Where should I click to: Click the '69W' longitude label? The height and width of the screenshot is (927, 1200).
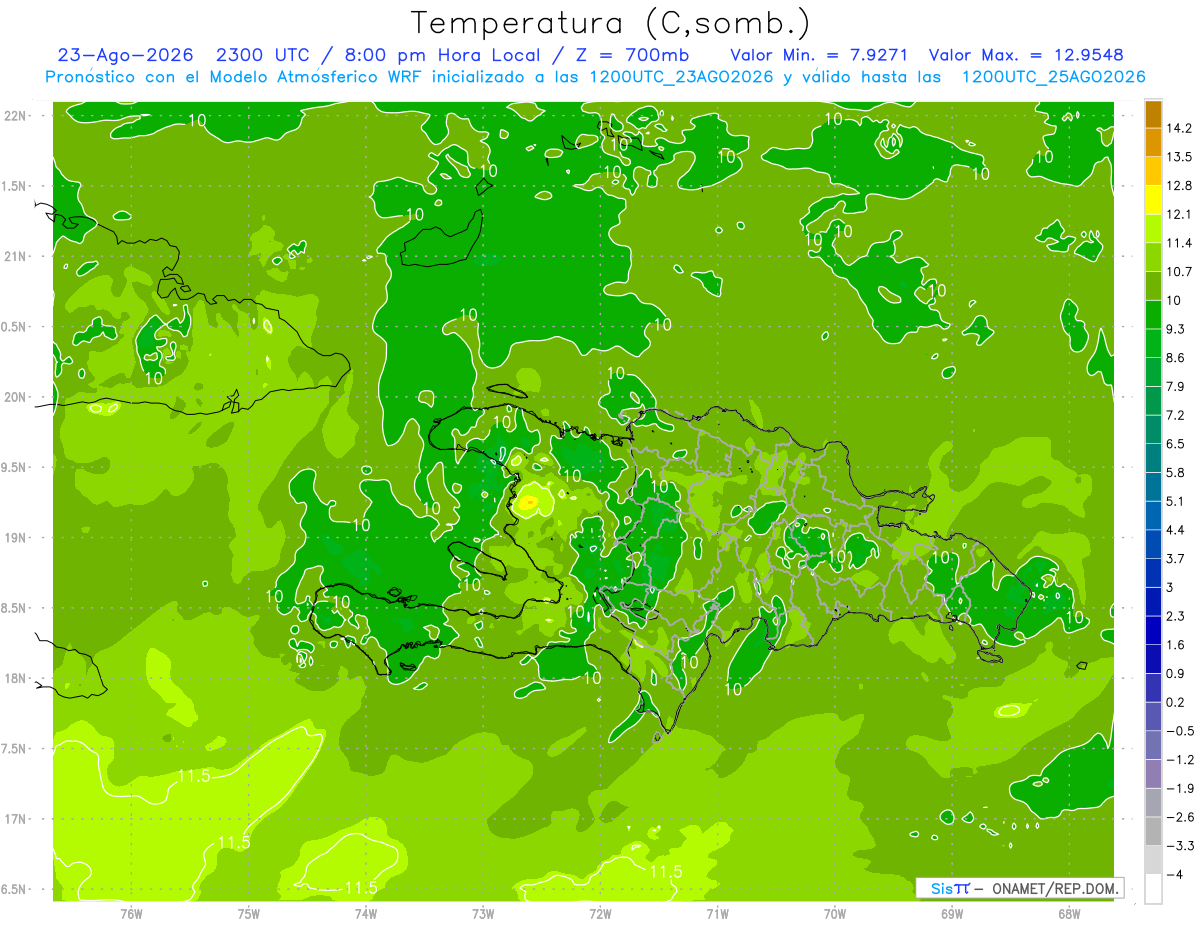952,914
